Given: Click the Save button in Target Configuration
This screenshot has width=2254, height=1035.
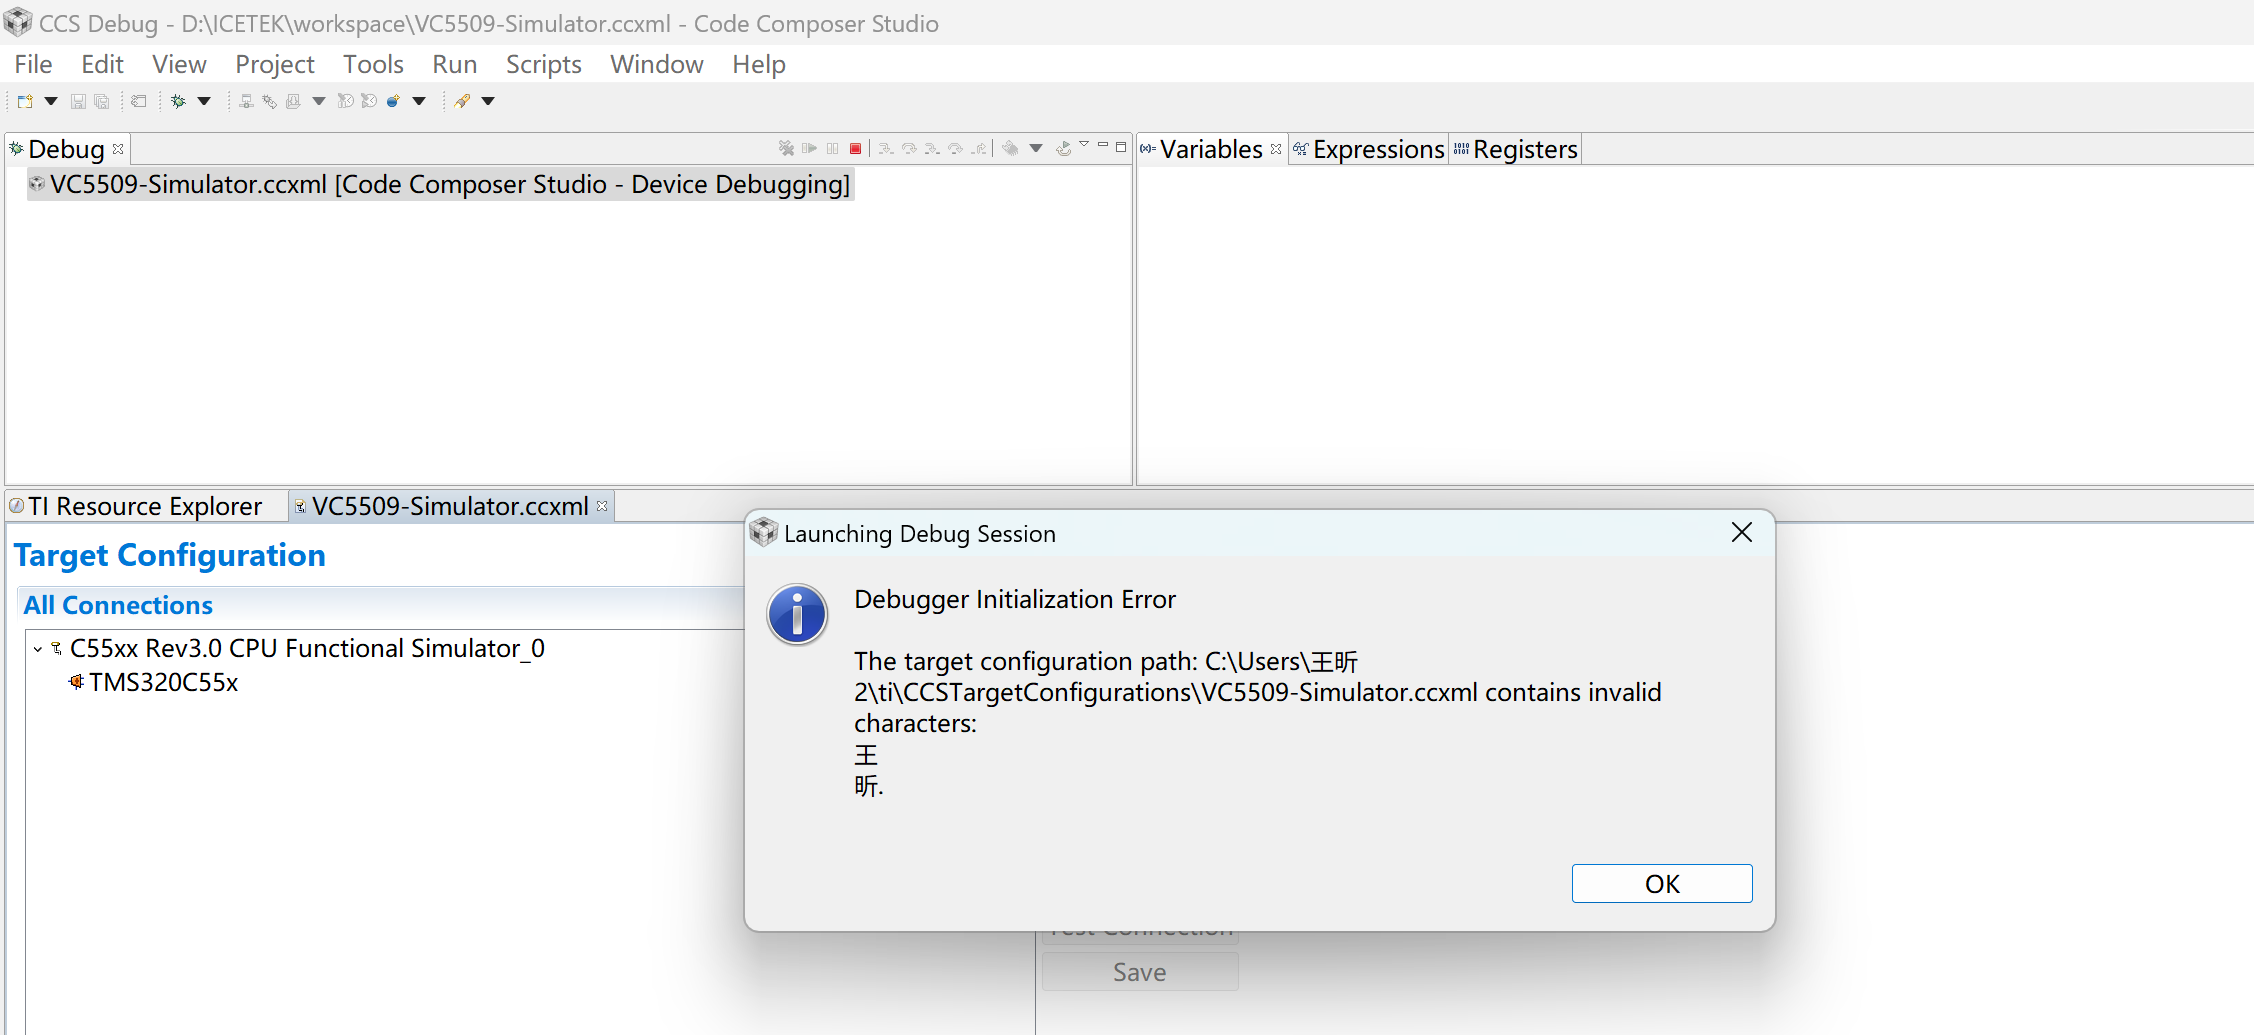Looking at the screenshot, I should [x=1140, y=972].
